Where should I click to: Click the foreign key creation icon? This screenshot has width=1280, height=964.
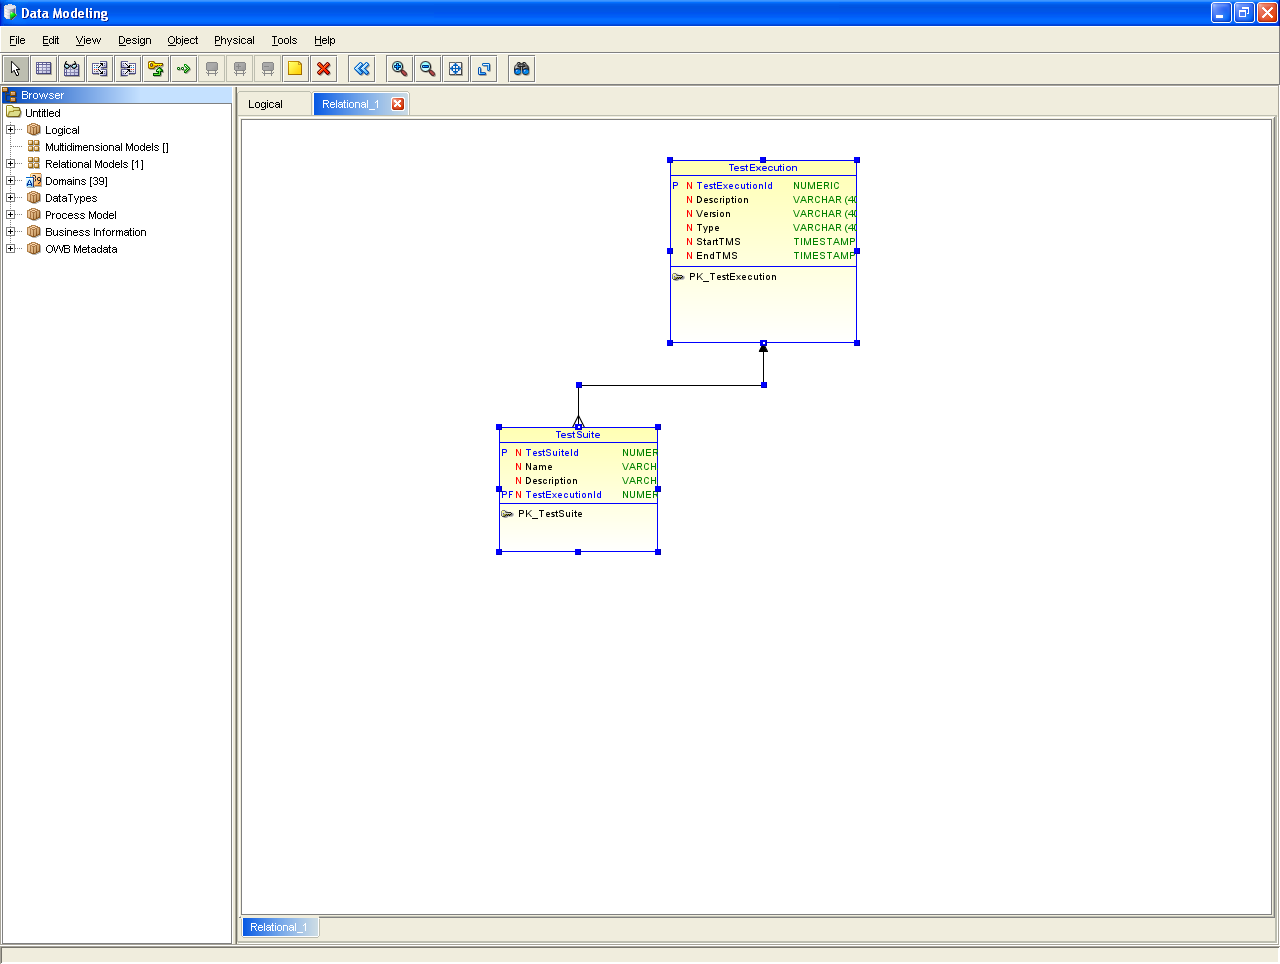pos(156,68)
